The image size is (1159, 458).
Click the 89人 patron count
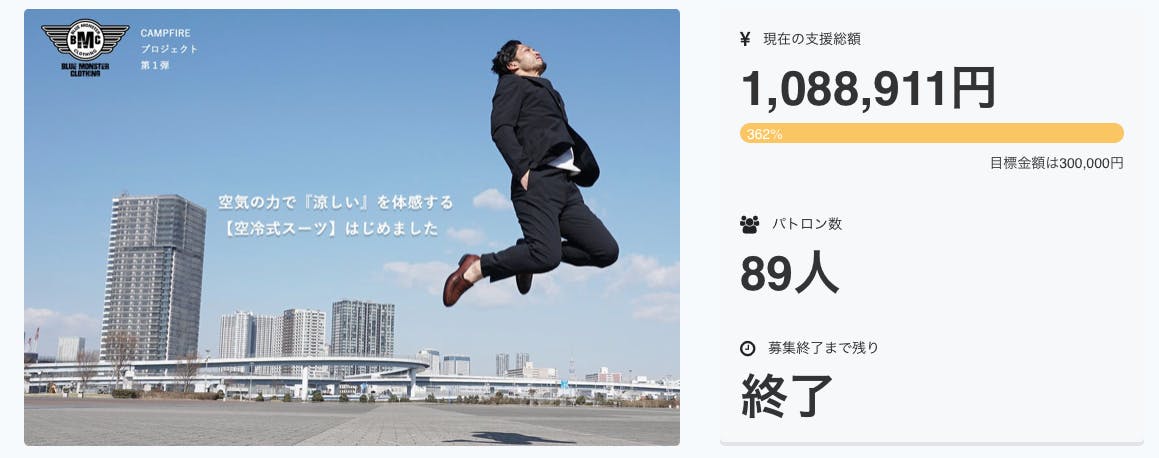[789, 275]
